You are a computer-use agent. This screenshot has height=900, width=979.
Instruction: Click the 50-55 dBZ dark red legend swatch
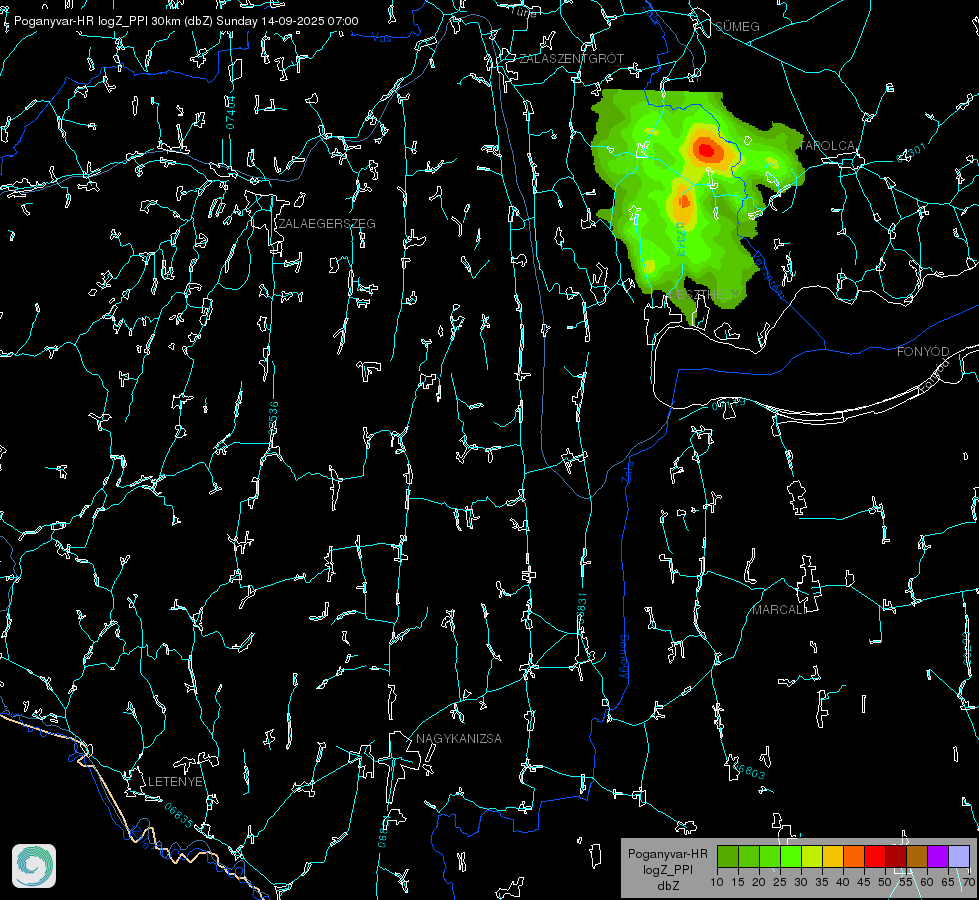(896, 856)
